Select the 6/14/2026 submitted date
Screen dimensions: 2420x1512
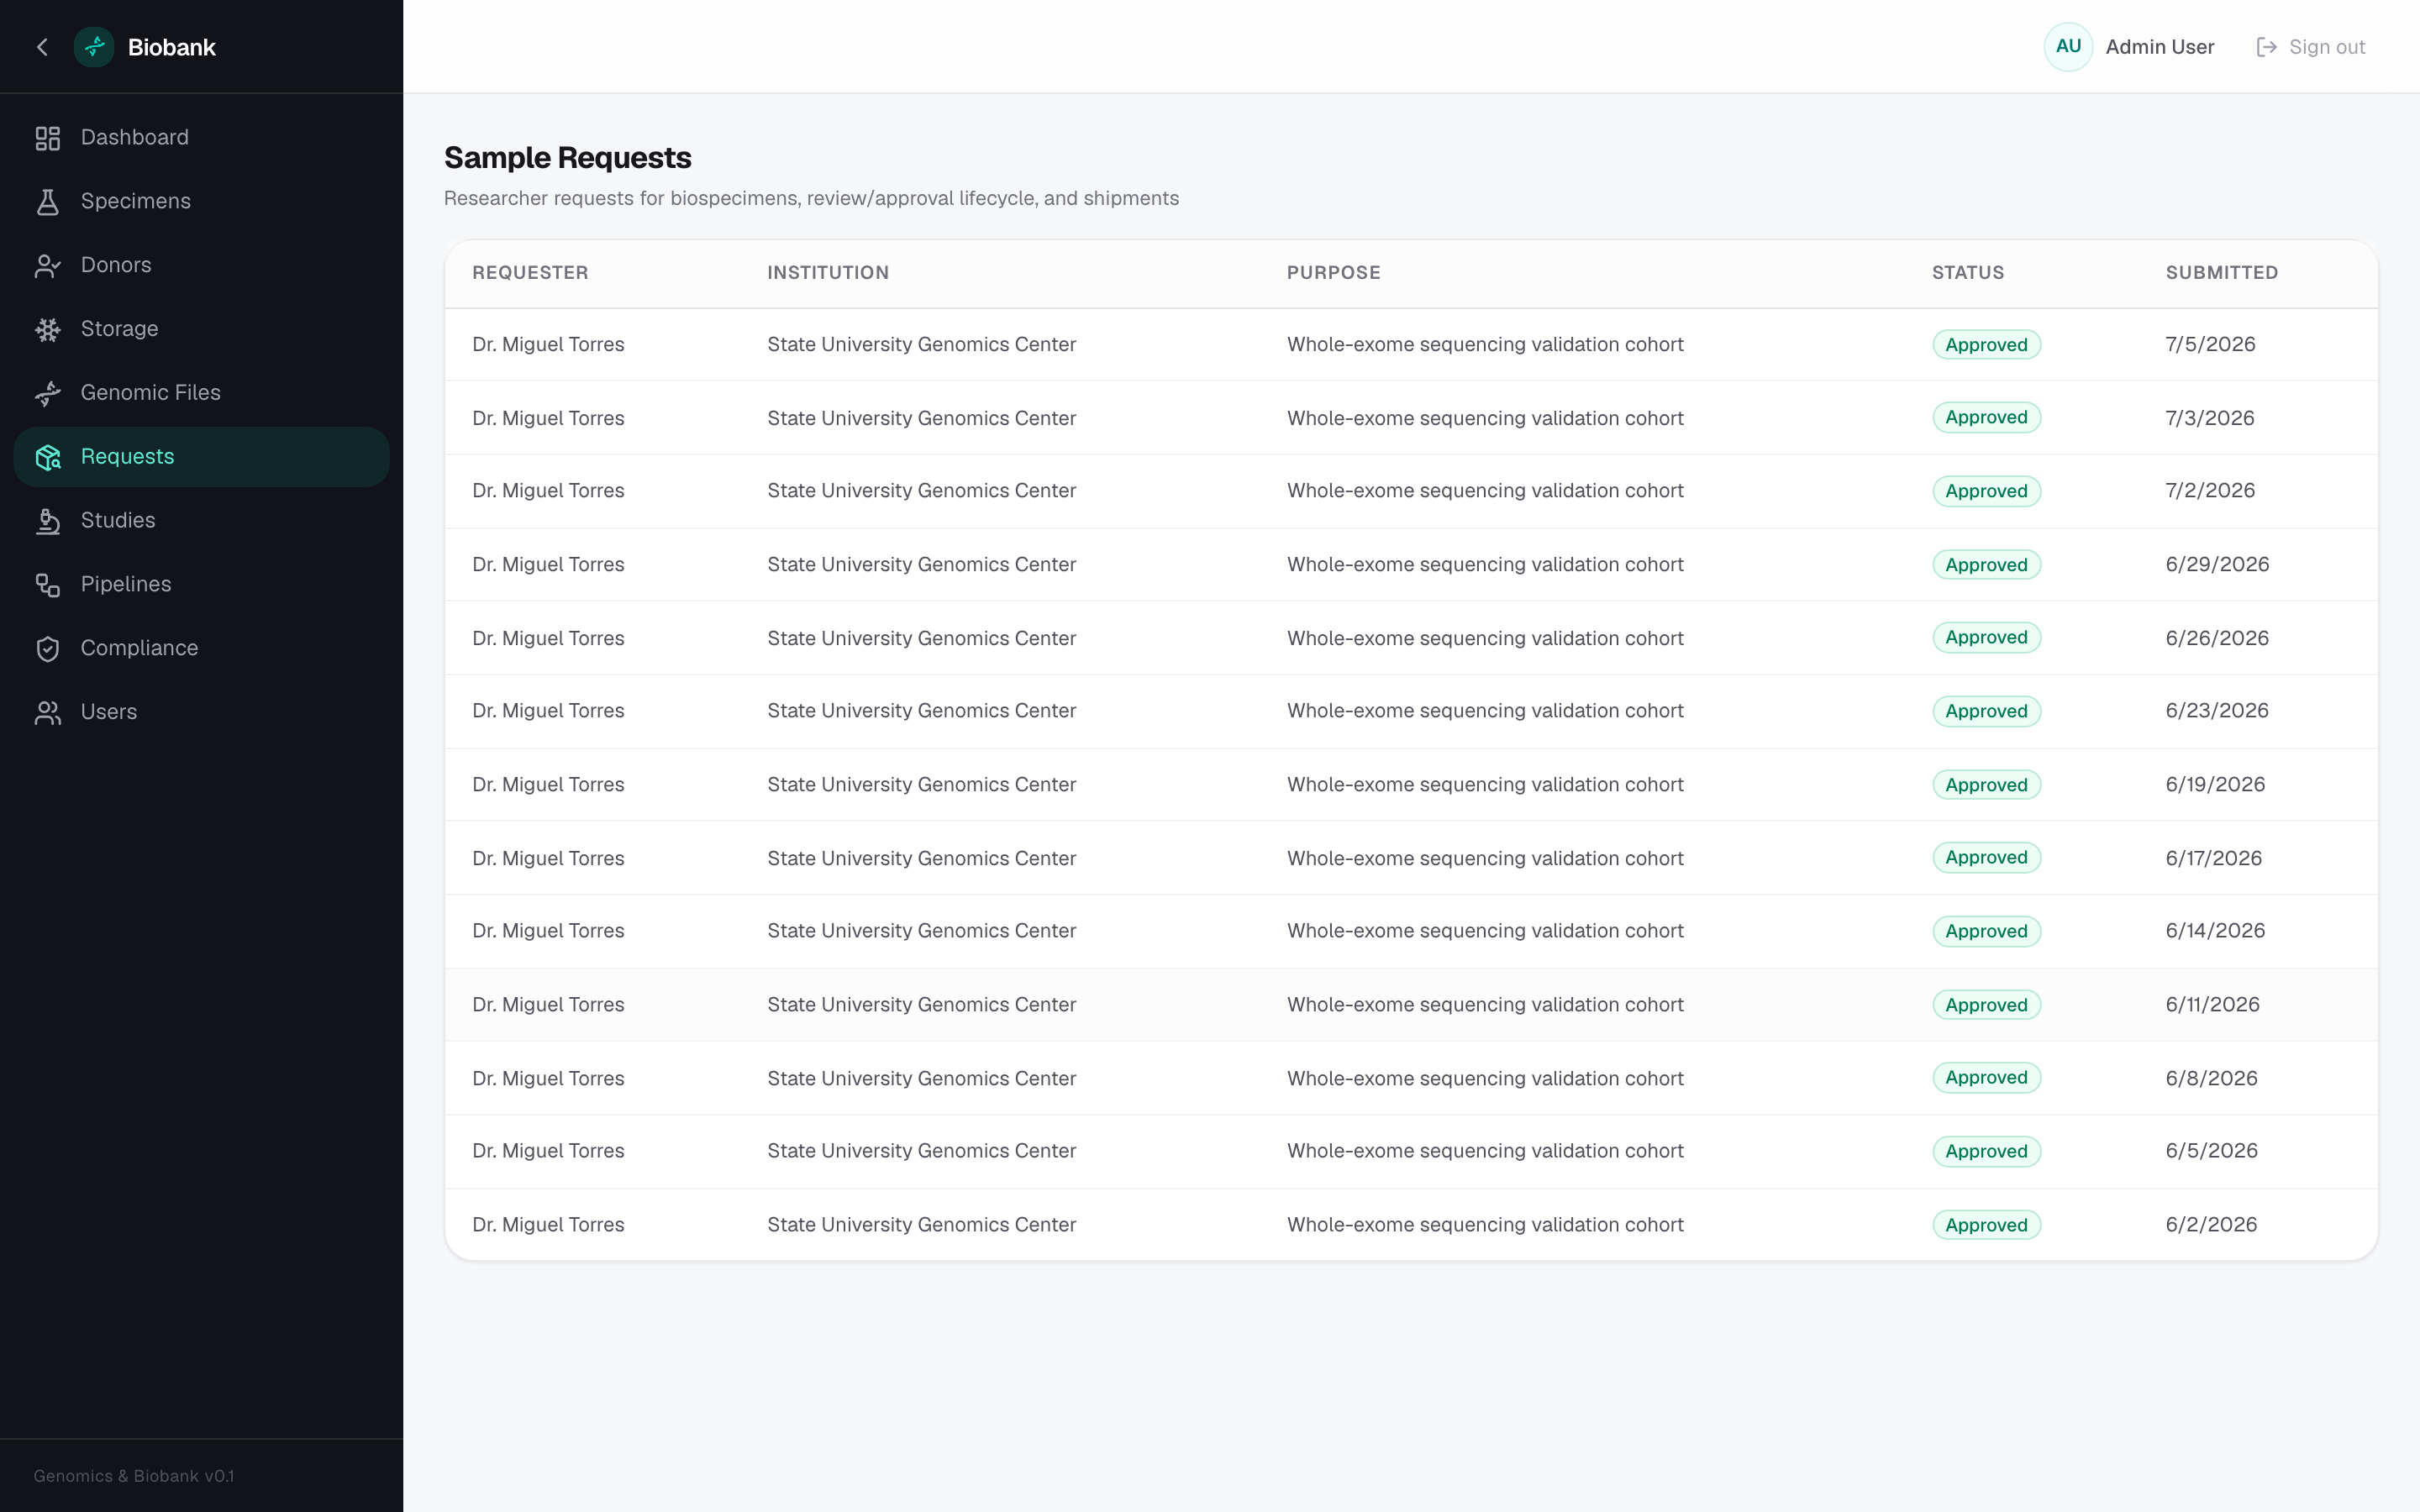(x=2215, y=931)
